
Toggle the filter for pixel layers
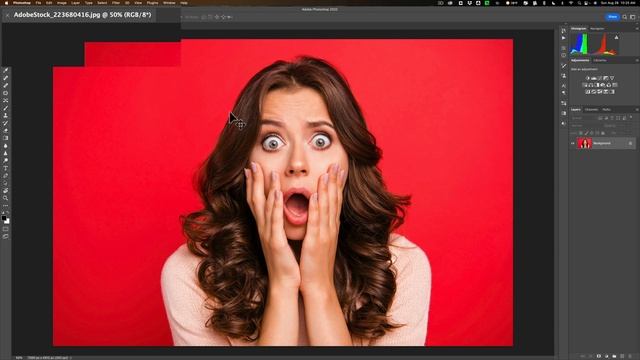click(600, 118)
